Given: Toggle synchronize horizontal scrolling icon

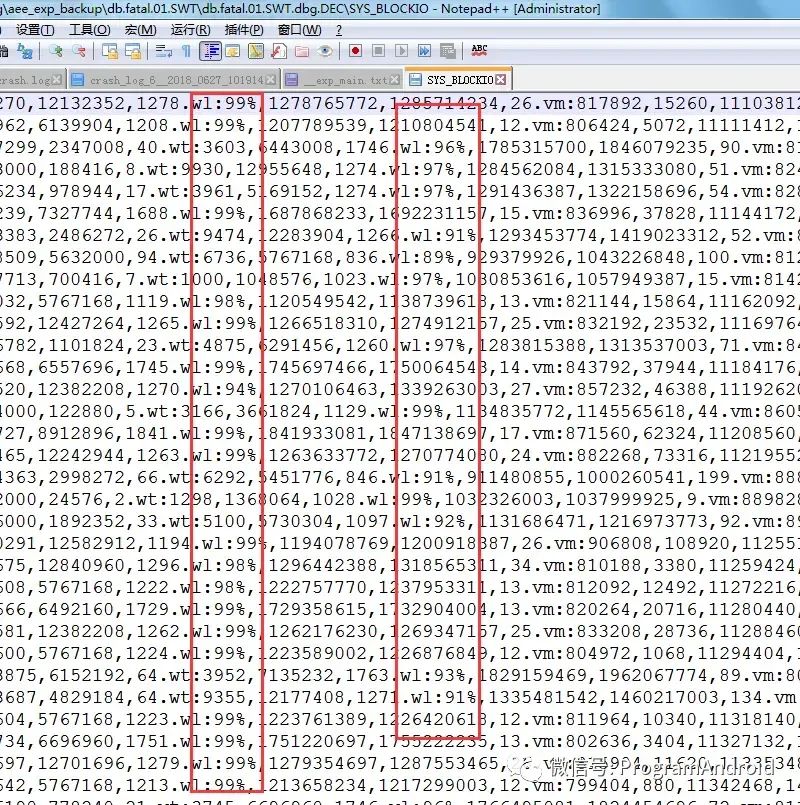Looking at the screenshot, I should pos(133,51).
